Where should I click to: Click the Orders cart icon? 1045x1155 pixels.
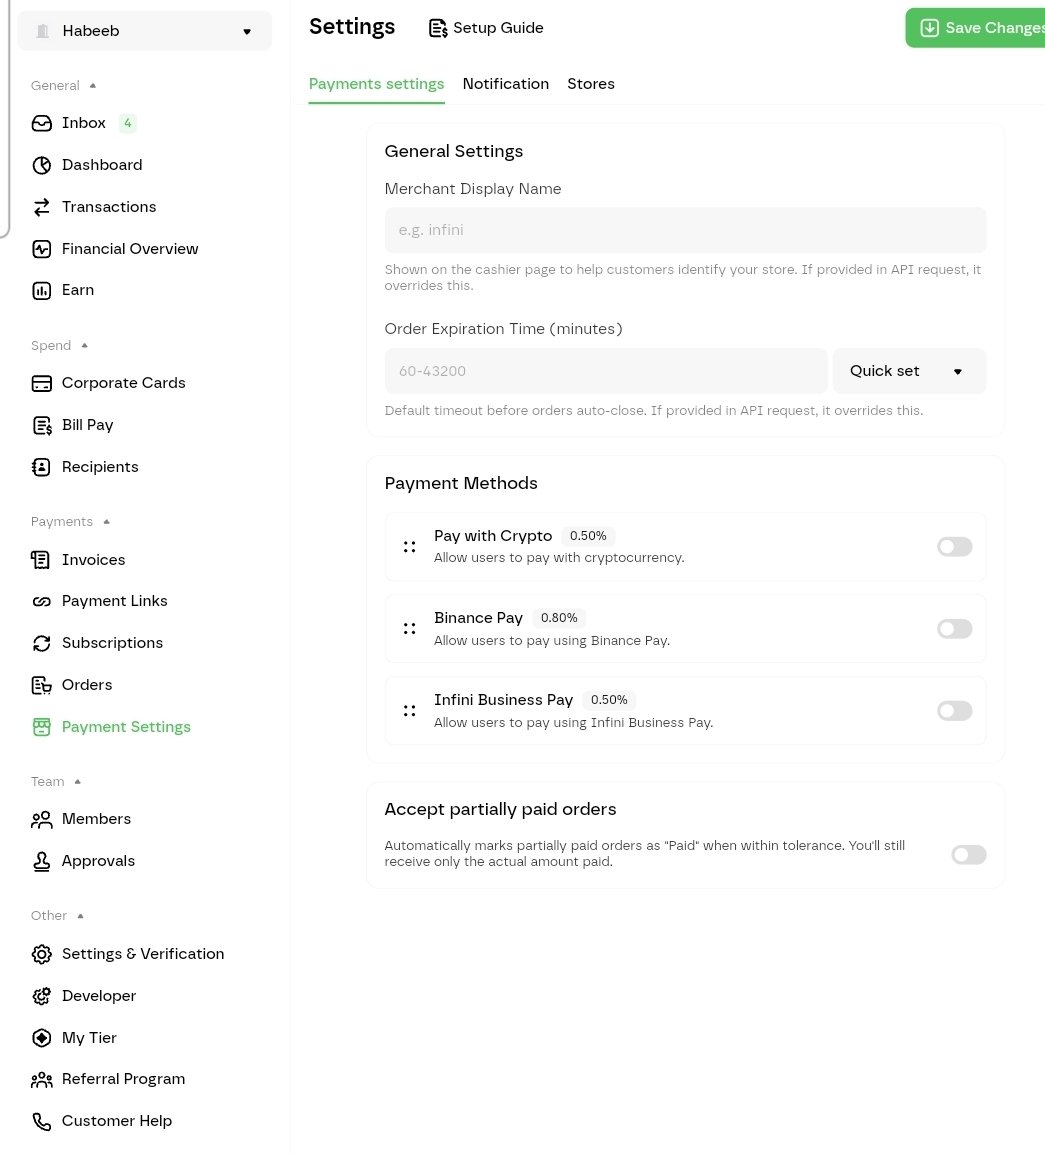point(42,685)
